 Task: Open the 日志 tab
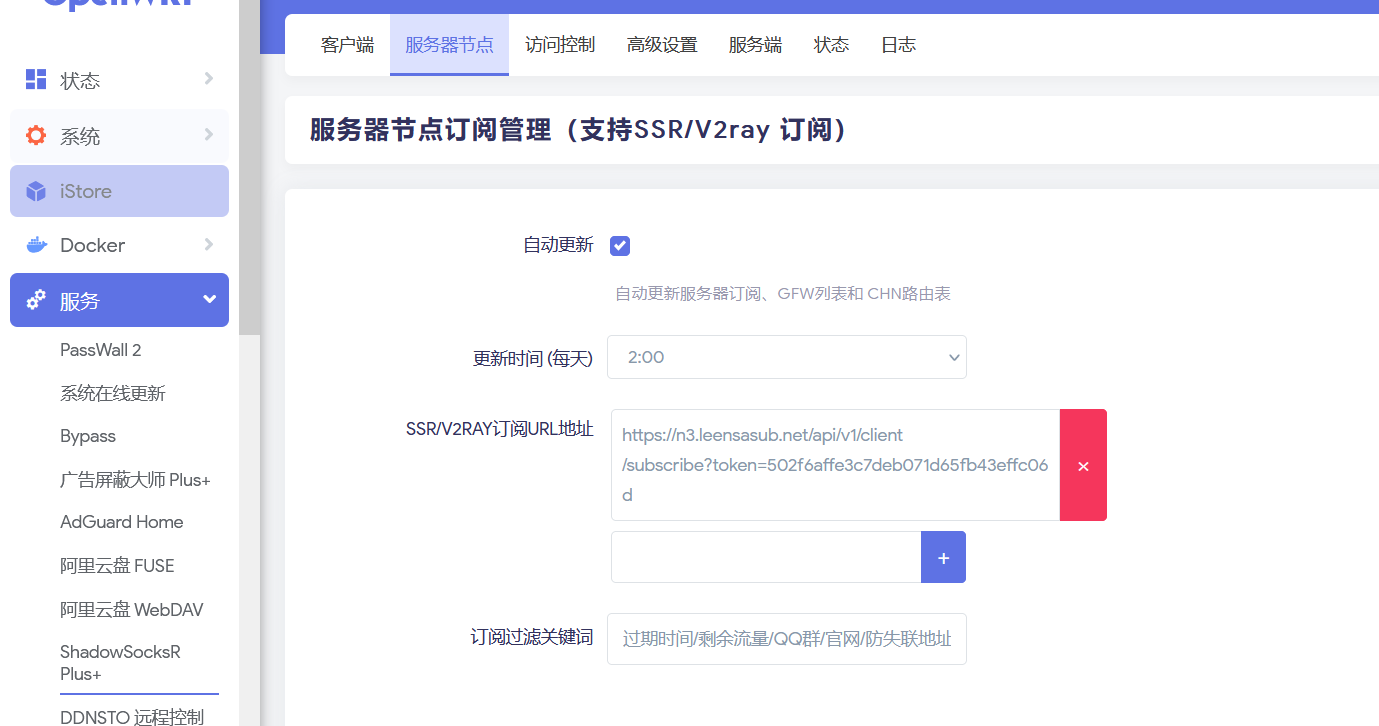click(x=897, y=44)
